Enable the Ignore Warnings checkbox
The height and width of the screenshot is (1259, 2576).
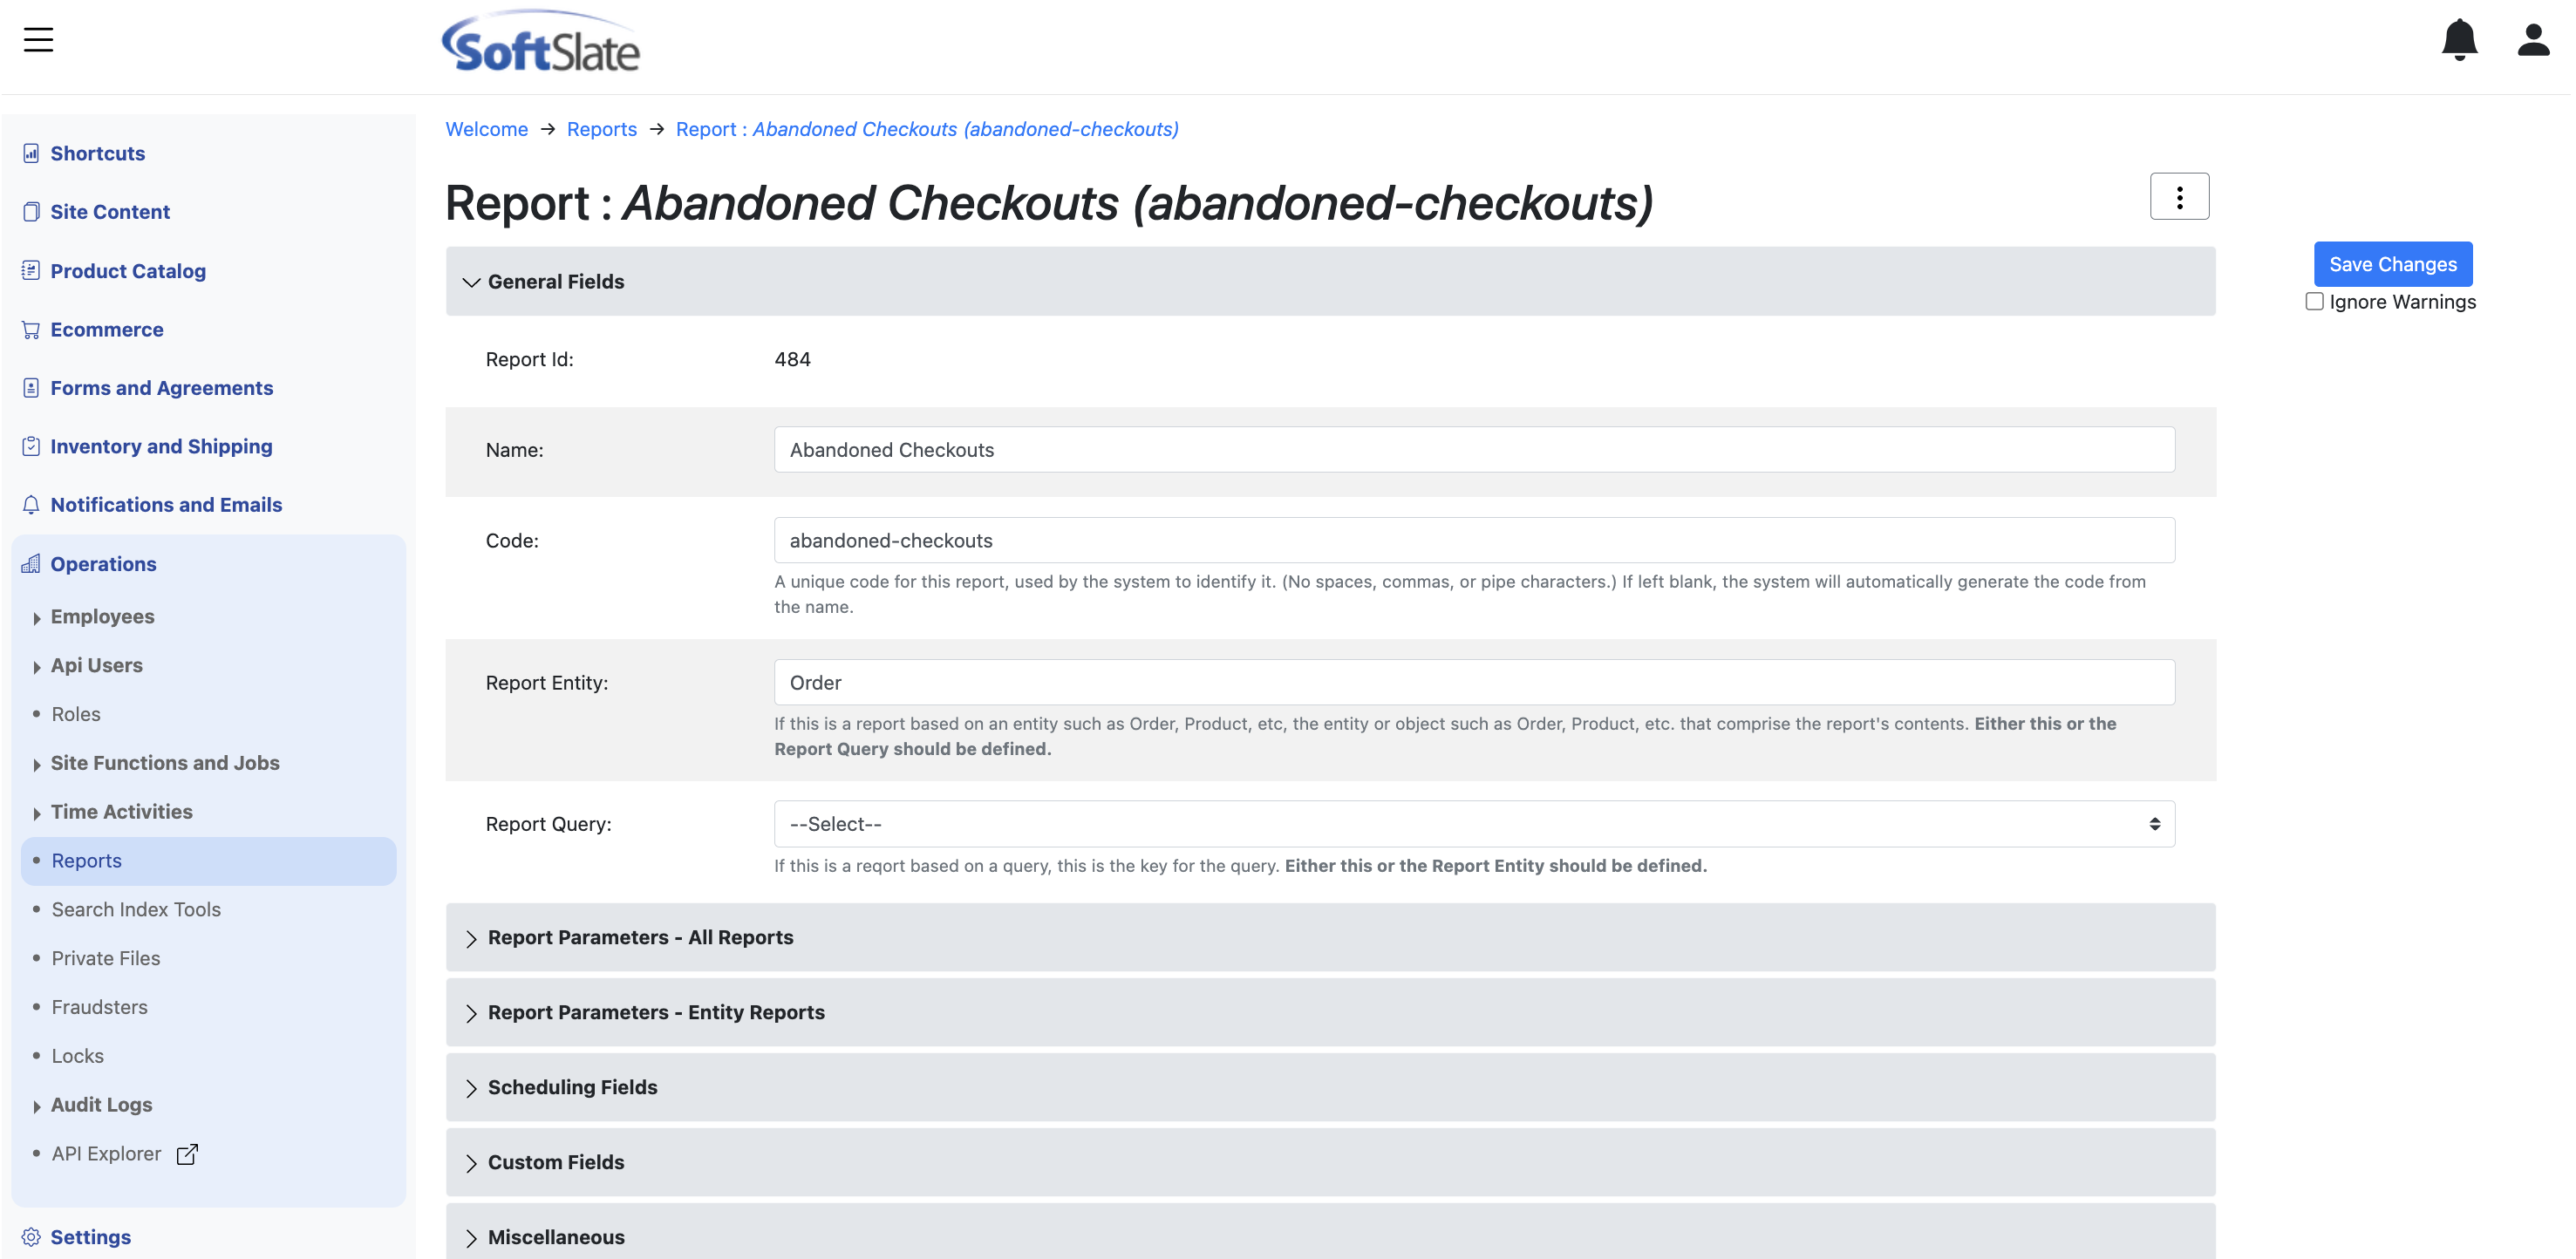tap(2314, 302)
